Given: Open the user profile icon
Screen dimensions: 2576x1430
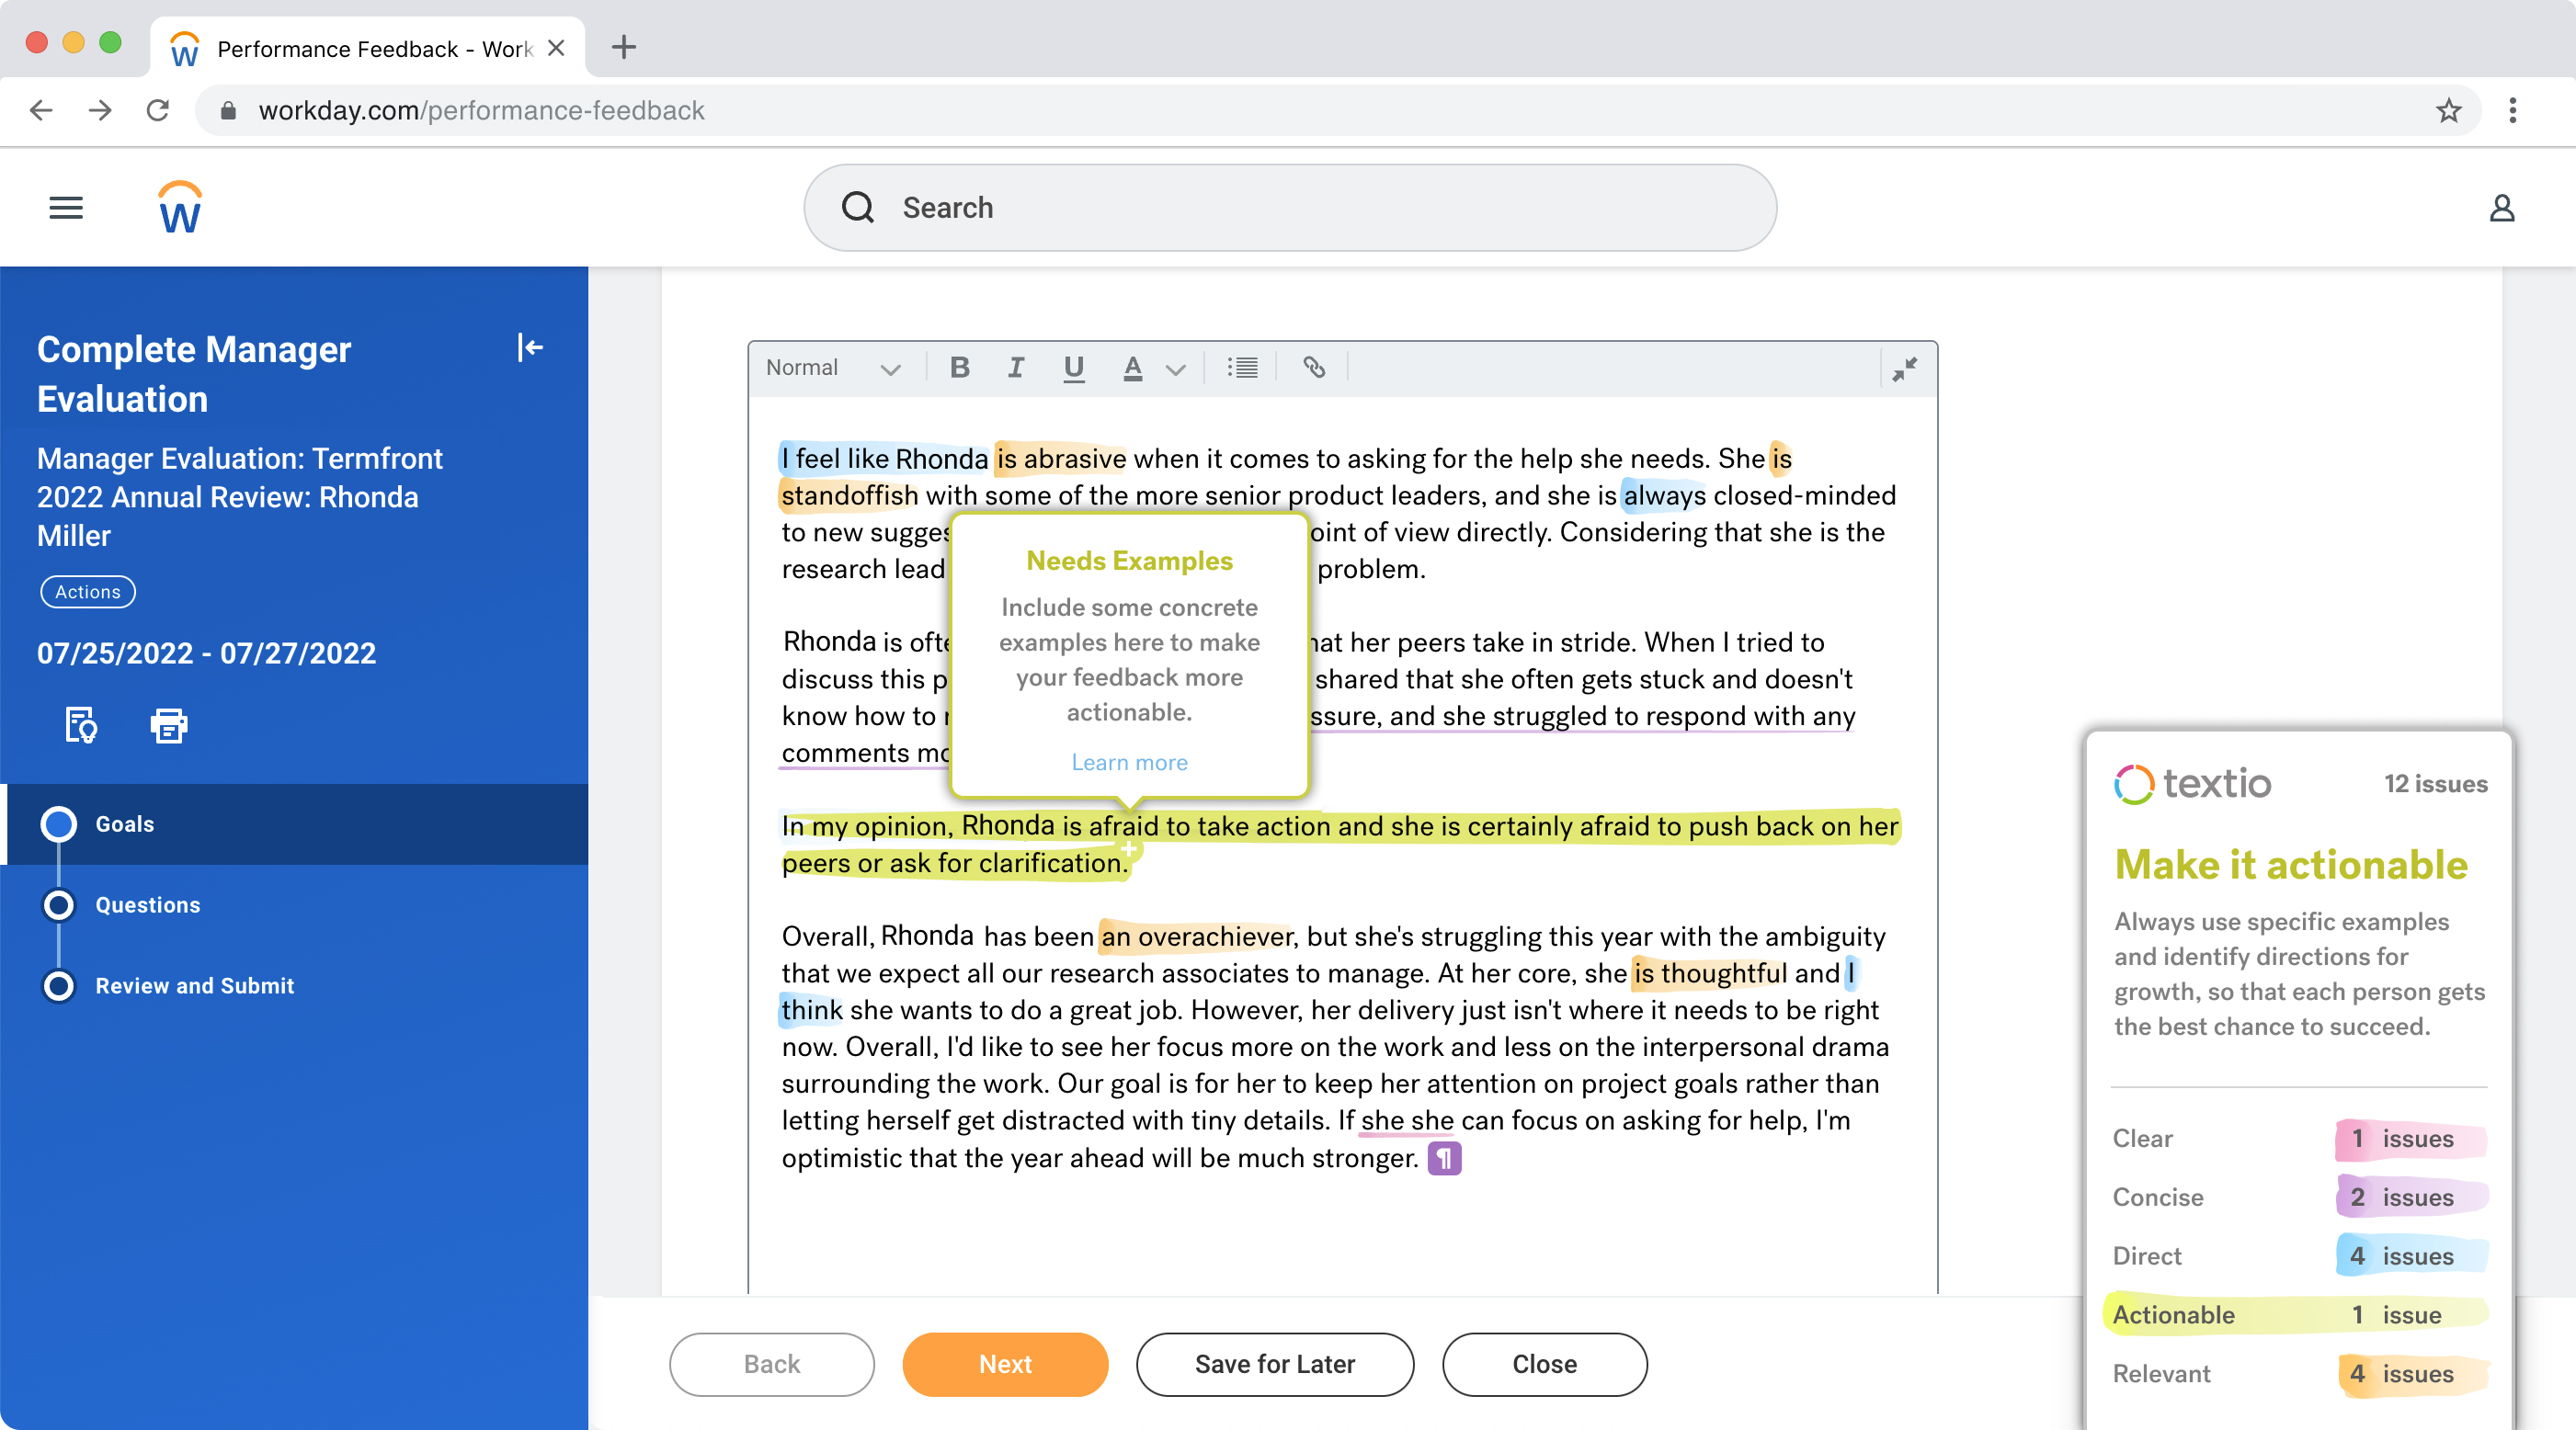Looking at the screenshot, I should coord(2503,207).
